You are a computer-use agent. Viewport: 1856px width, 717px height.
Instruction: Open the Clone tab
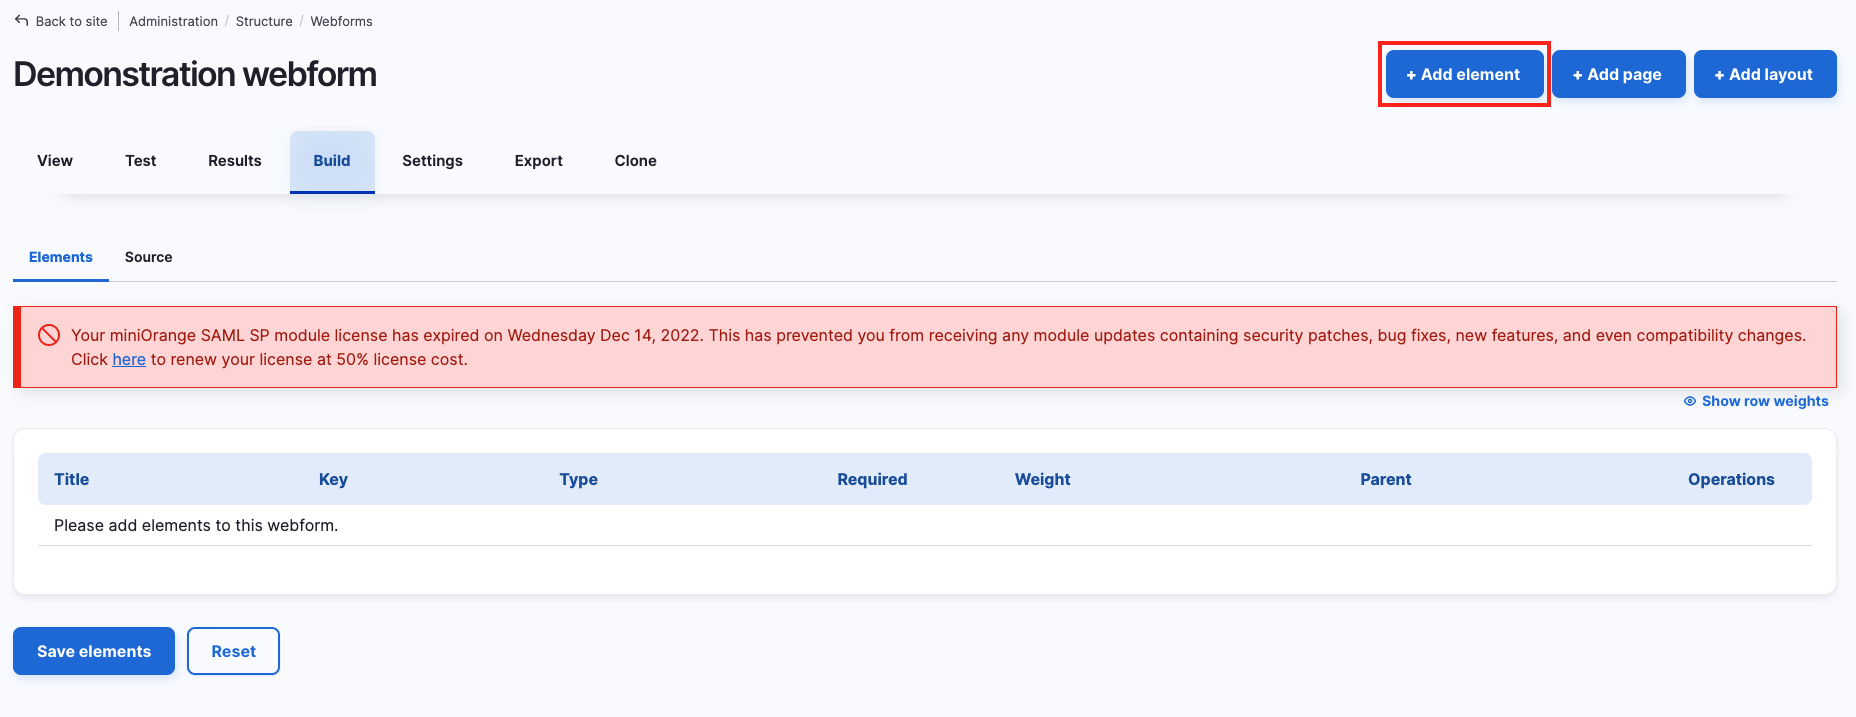(x=636, y=161)
